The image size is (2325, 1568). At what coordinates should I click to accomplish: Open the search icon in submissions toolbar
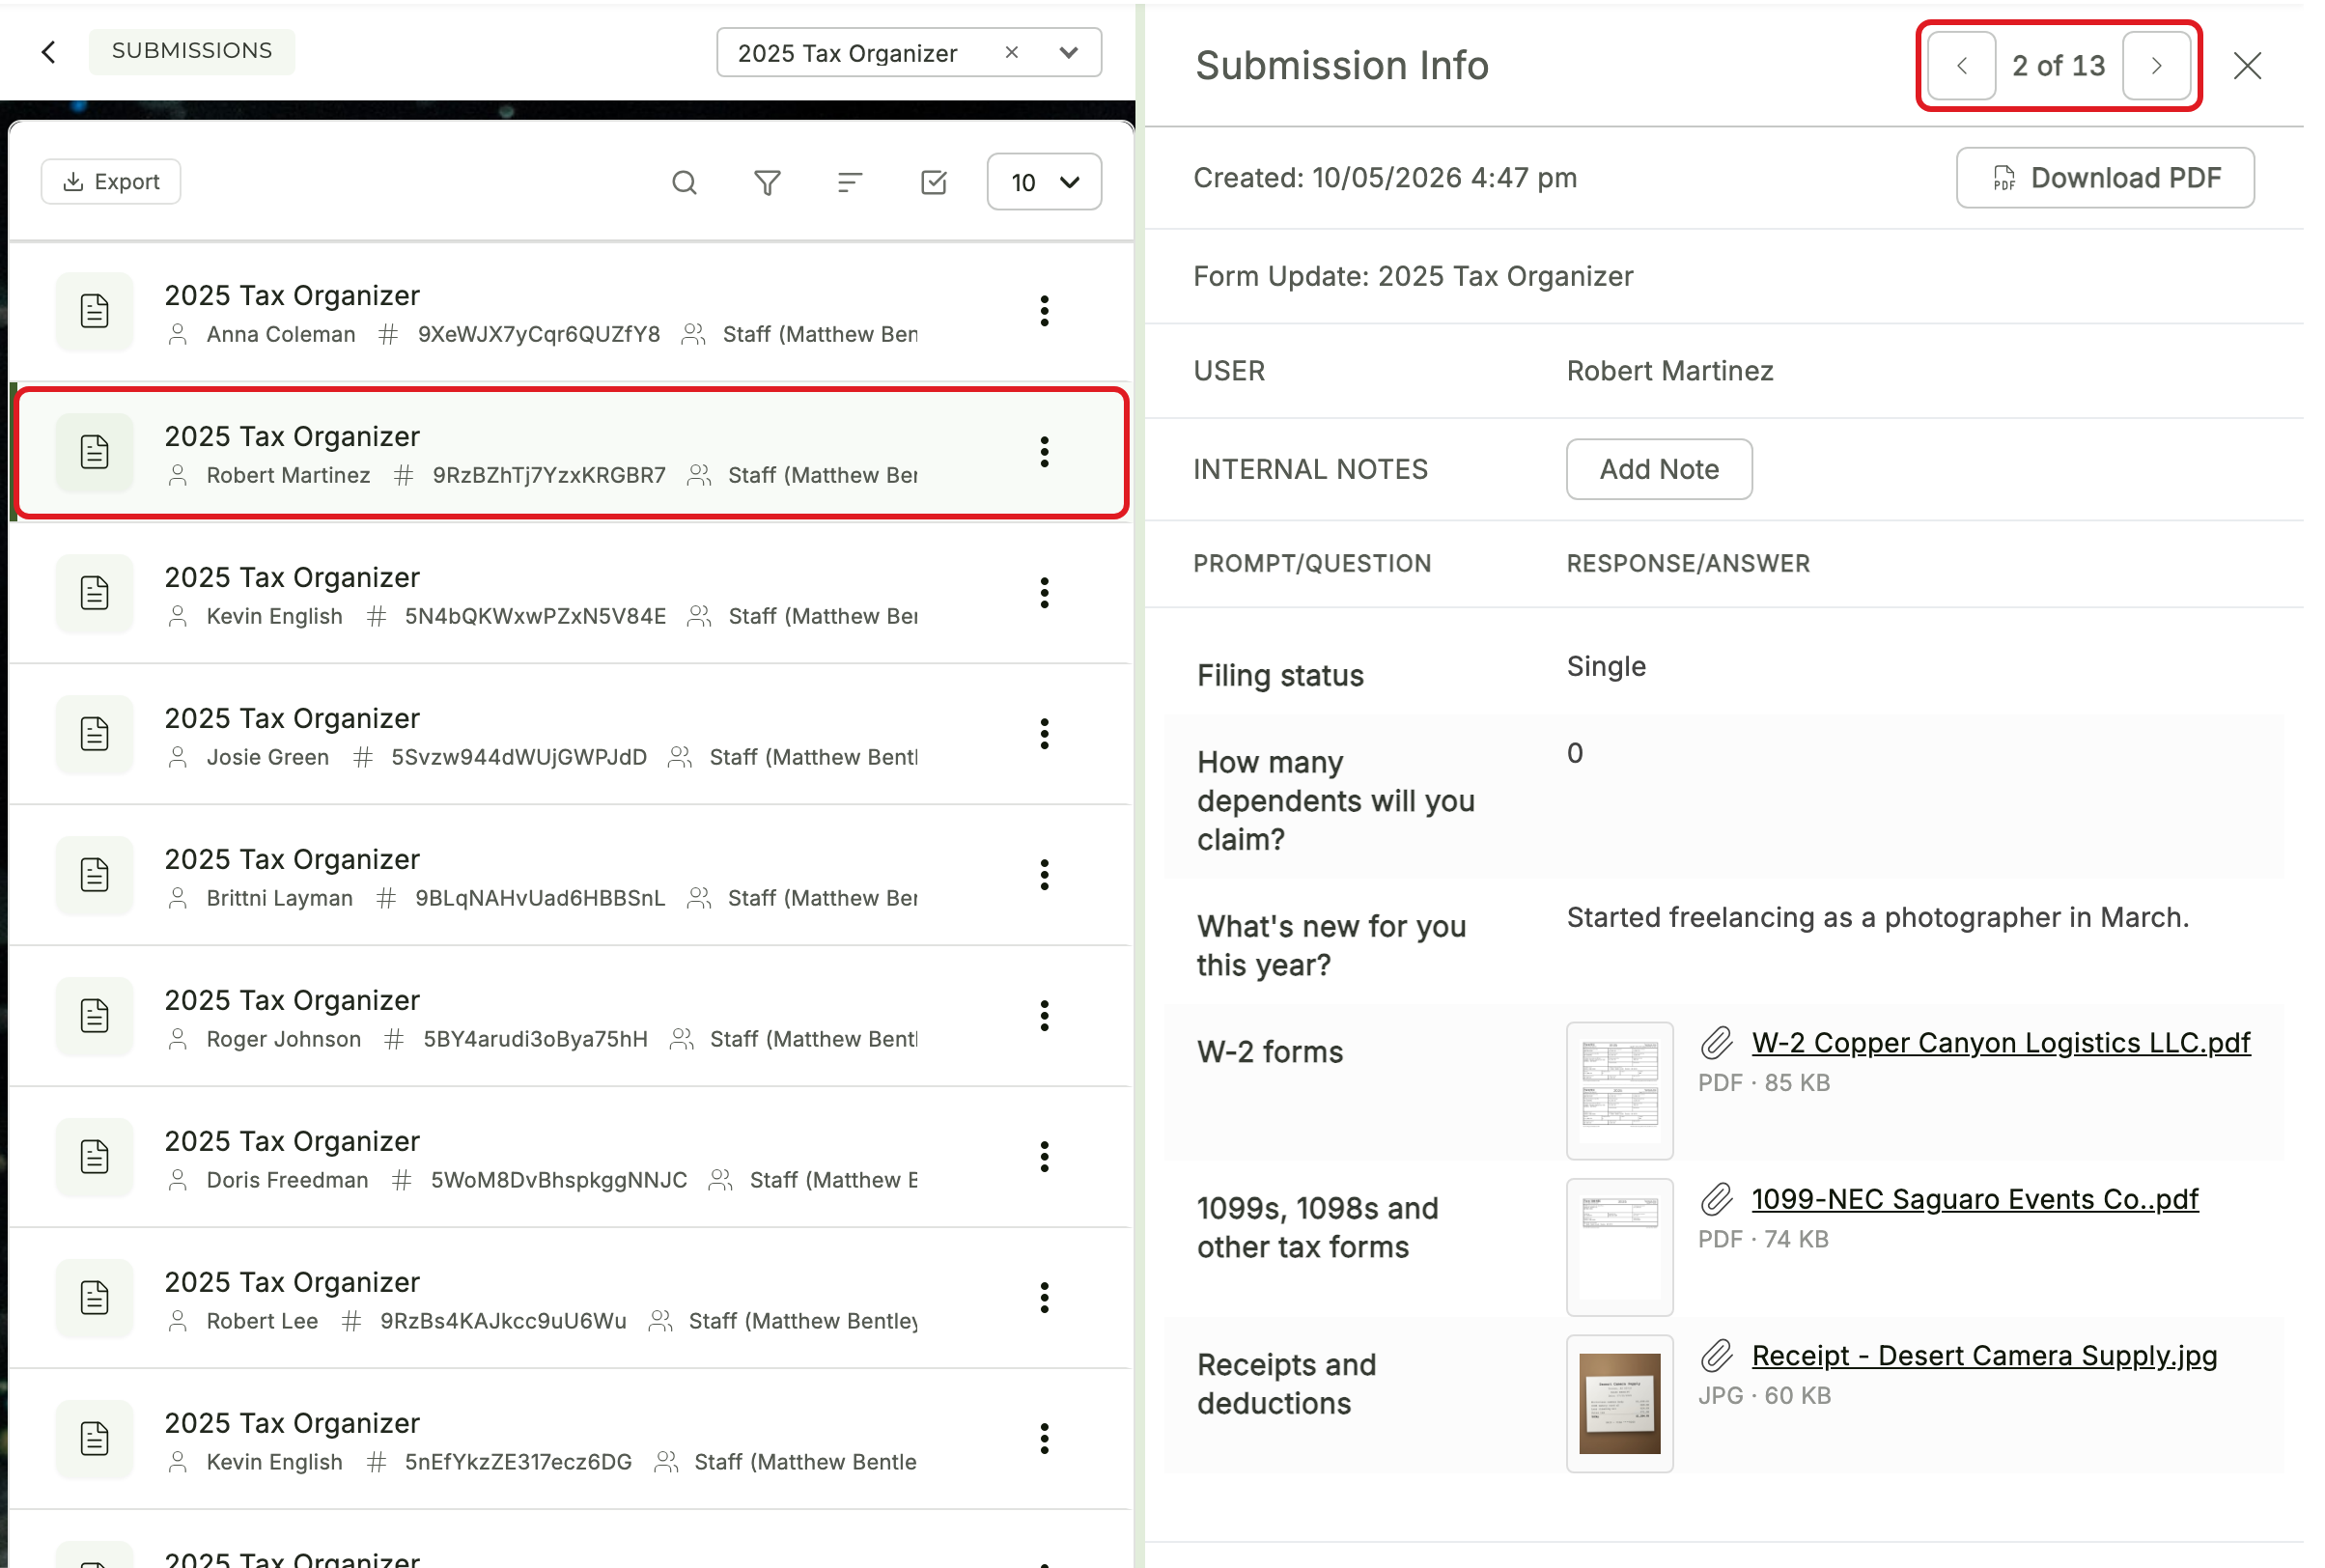[x=684, y=182]
